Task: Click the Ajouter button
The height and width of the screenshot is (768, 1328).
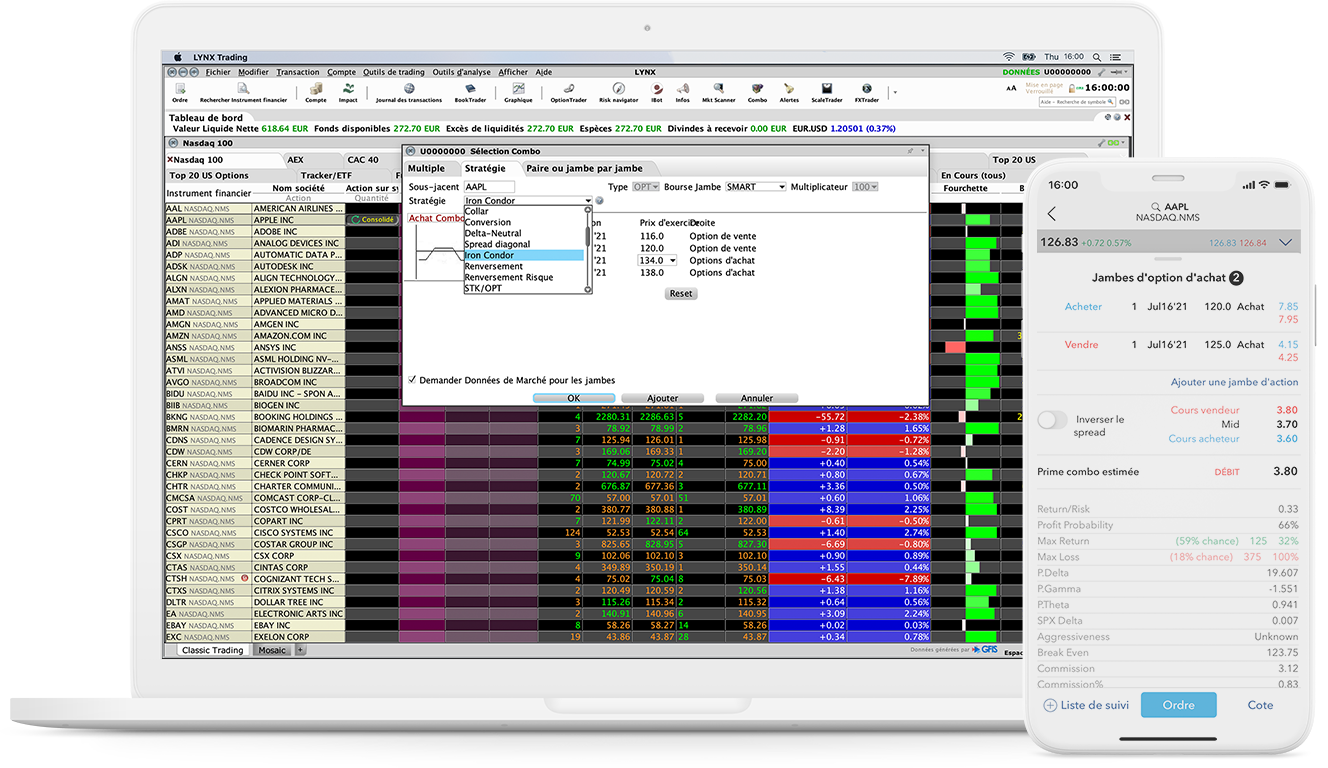Action: point(663,398)
